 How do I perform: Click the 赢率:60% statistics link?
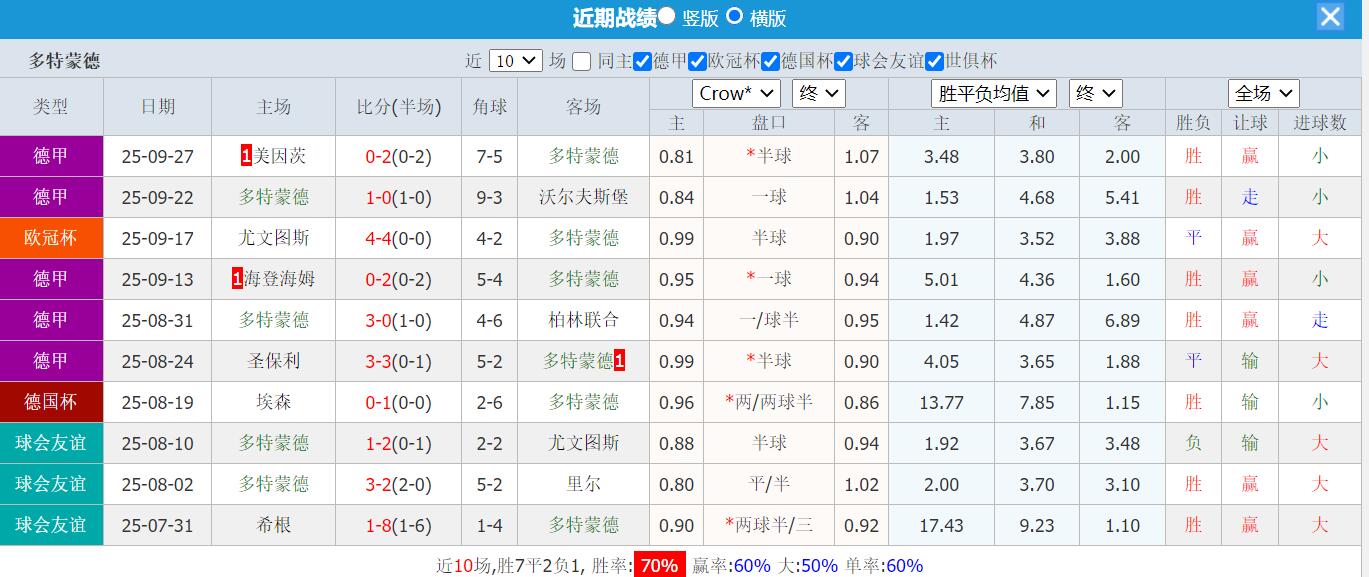coord(732,565)
